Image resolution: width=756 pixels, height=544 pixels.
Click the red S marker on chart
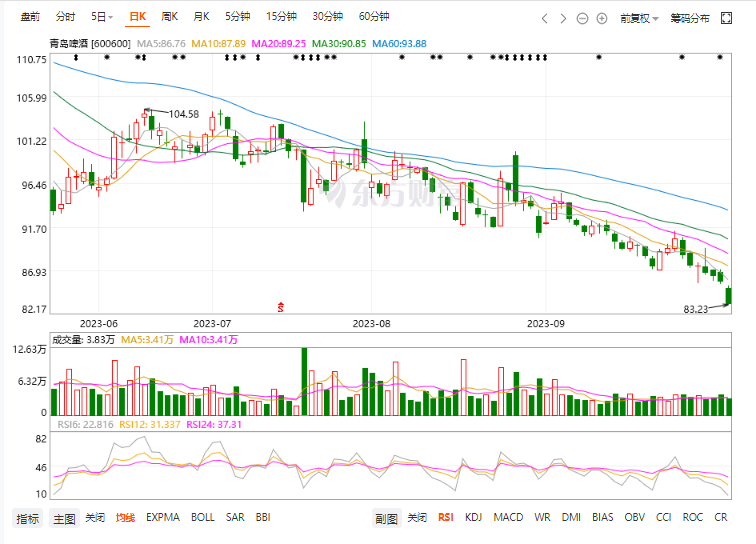click(x=281, y=307)
